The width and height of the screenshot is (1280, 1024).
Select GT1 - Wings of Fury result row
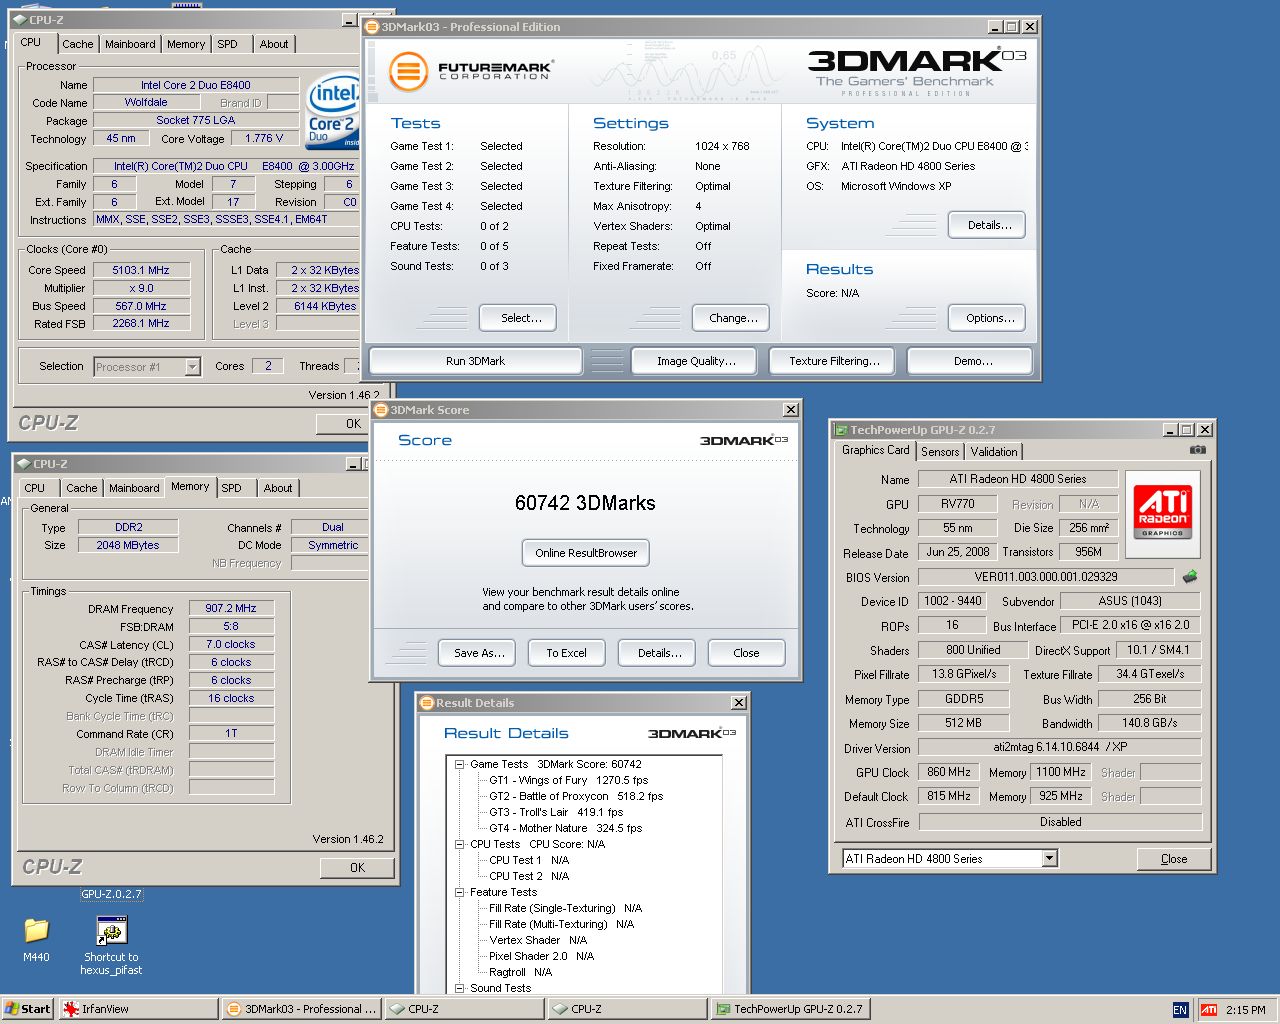[568, 780]
